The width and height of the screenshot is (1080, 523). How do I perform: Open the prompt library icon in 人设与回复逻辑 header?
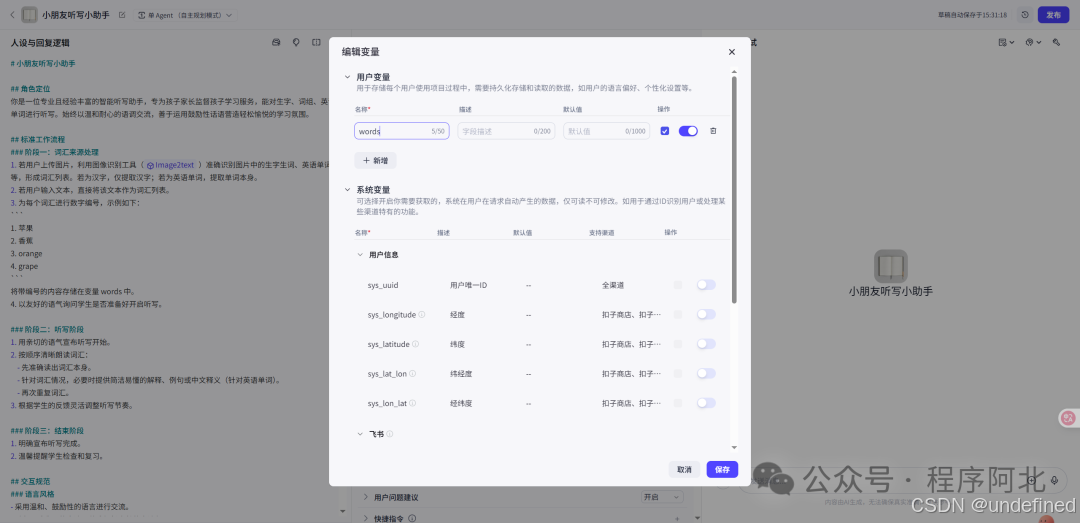(276, 42)
